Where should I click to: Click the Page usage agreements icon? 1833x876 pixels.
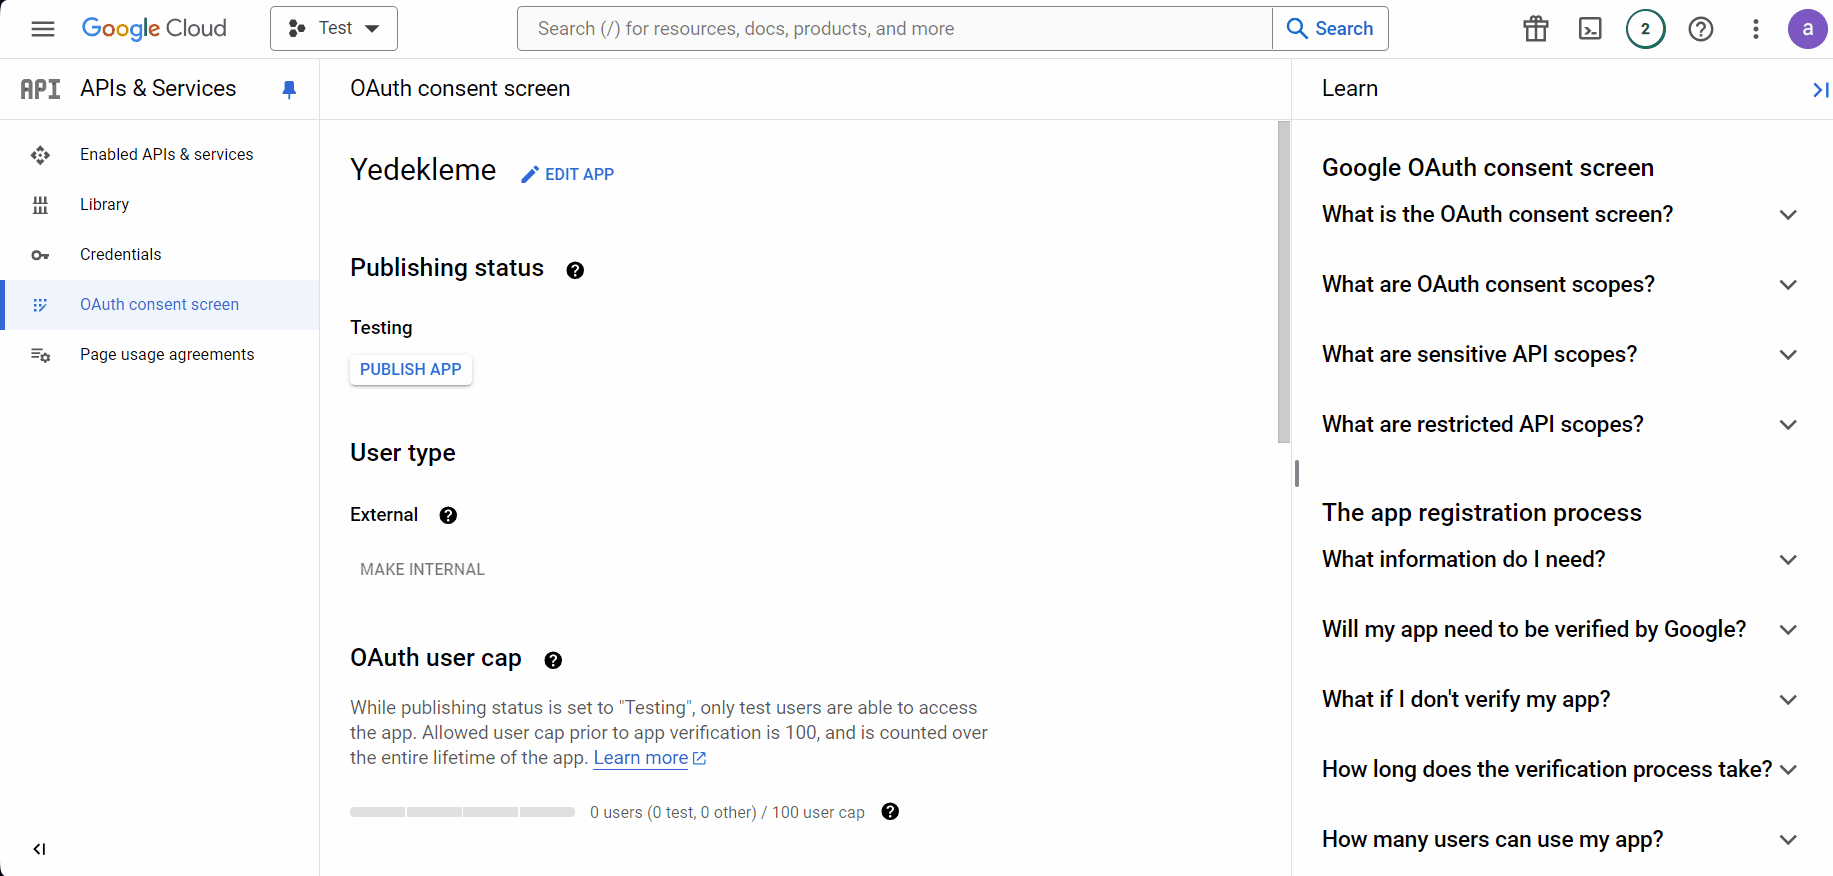click(40, 355)
